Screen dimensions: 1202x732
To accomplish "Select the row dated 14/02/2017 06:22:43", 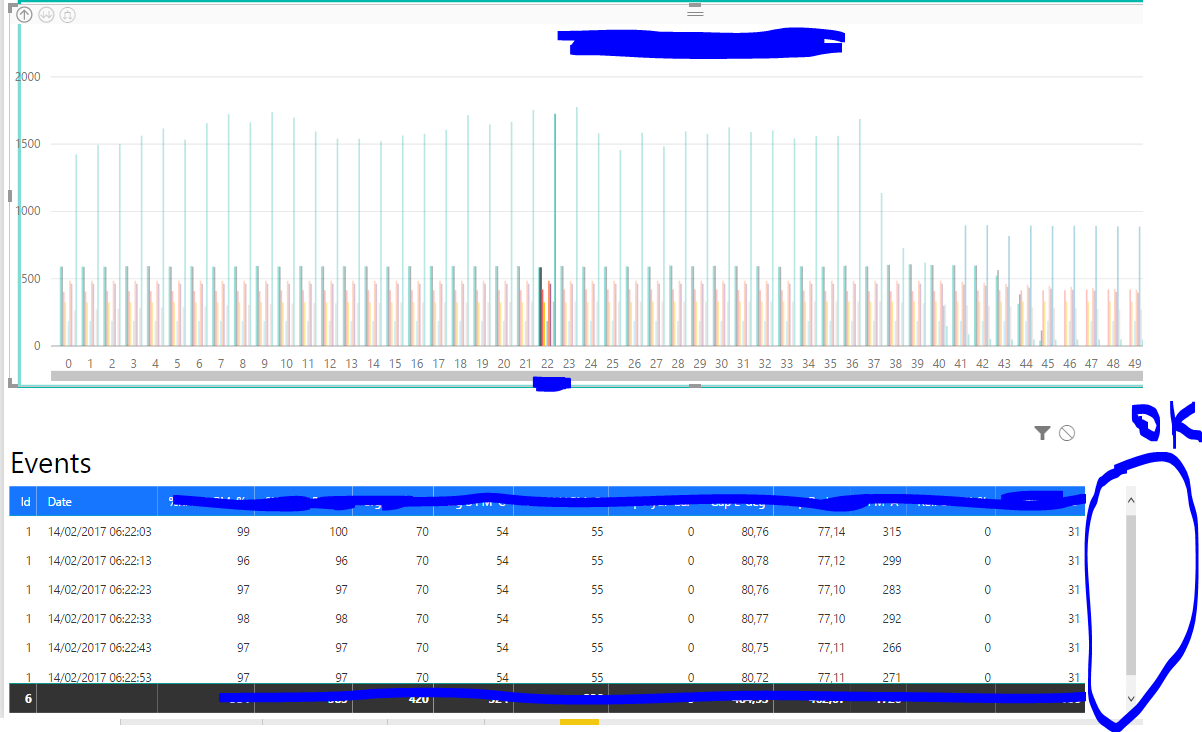I will [x=547, y=648].
